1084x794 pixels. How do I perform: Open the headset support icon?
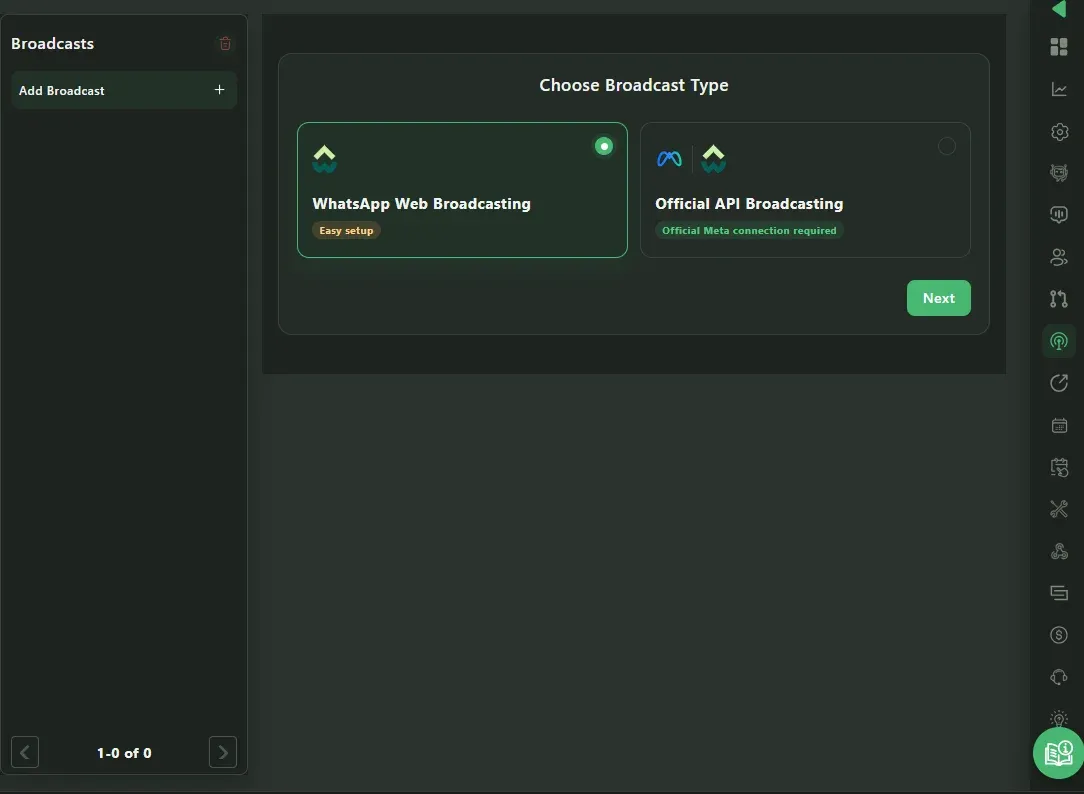[x=1058, y=677]
